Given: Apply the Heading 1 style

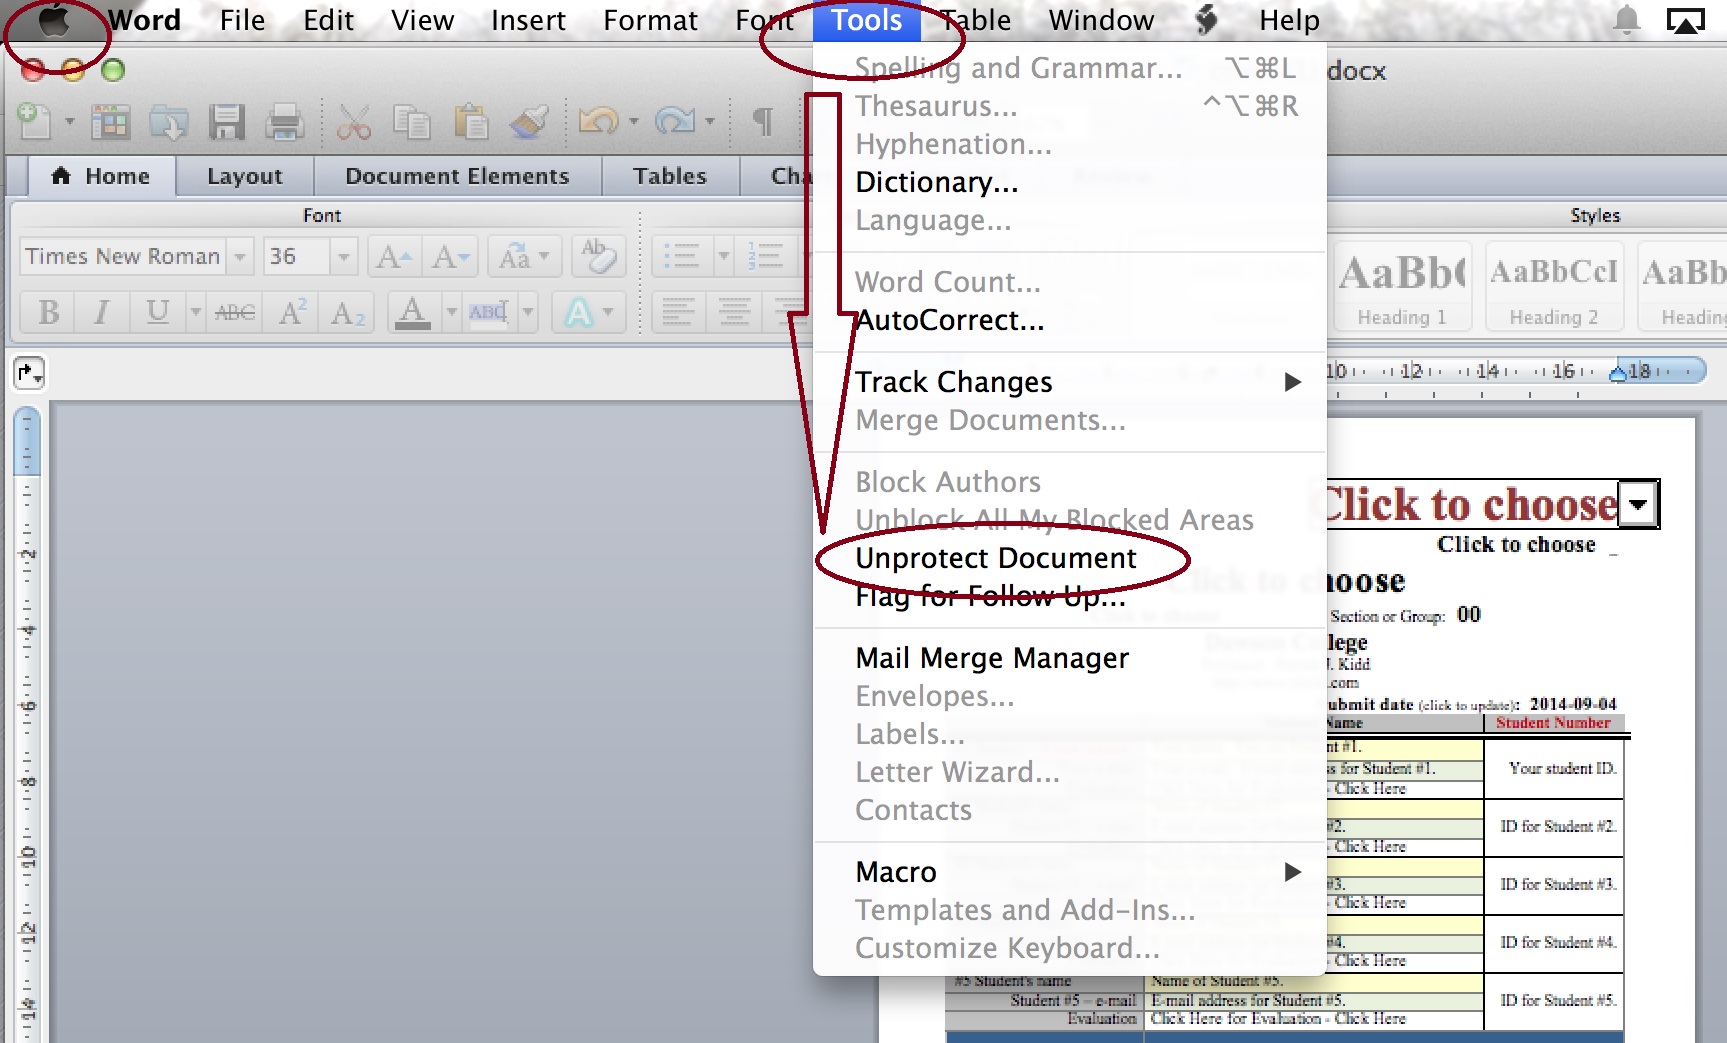Looking at the screenshot, I should tap(1402, 286).
